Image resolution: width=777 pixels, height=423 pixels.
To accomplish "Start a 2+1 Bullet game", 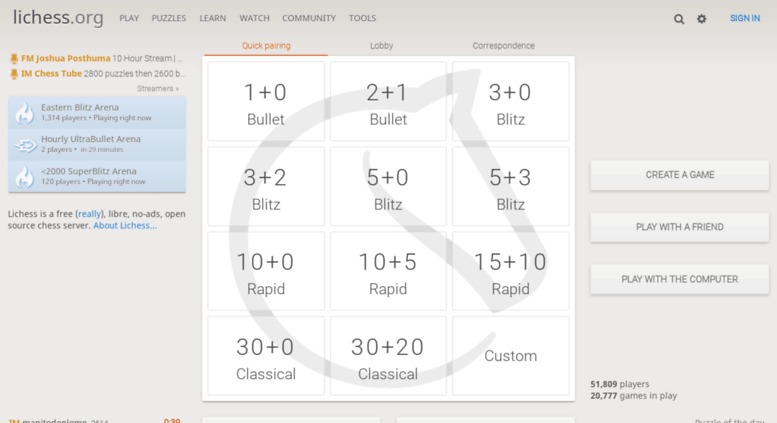I will point(388,101).
